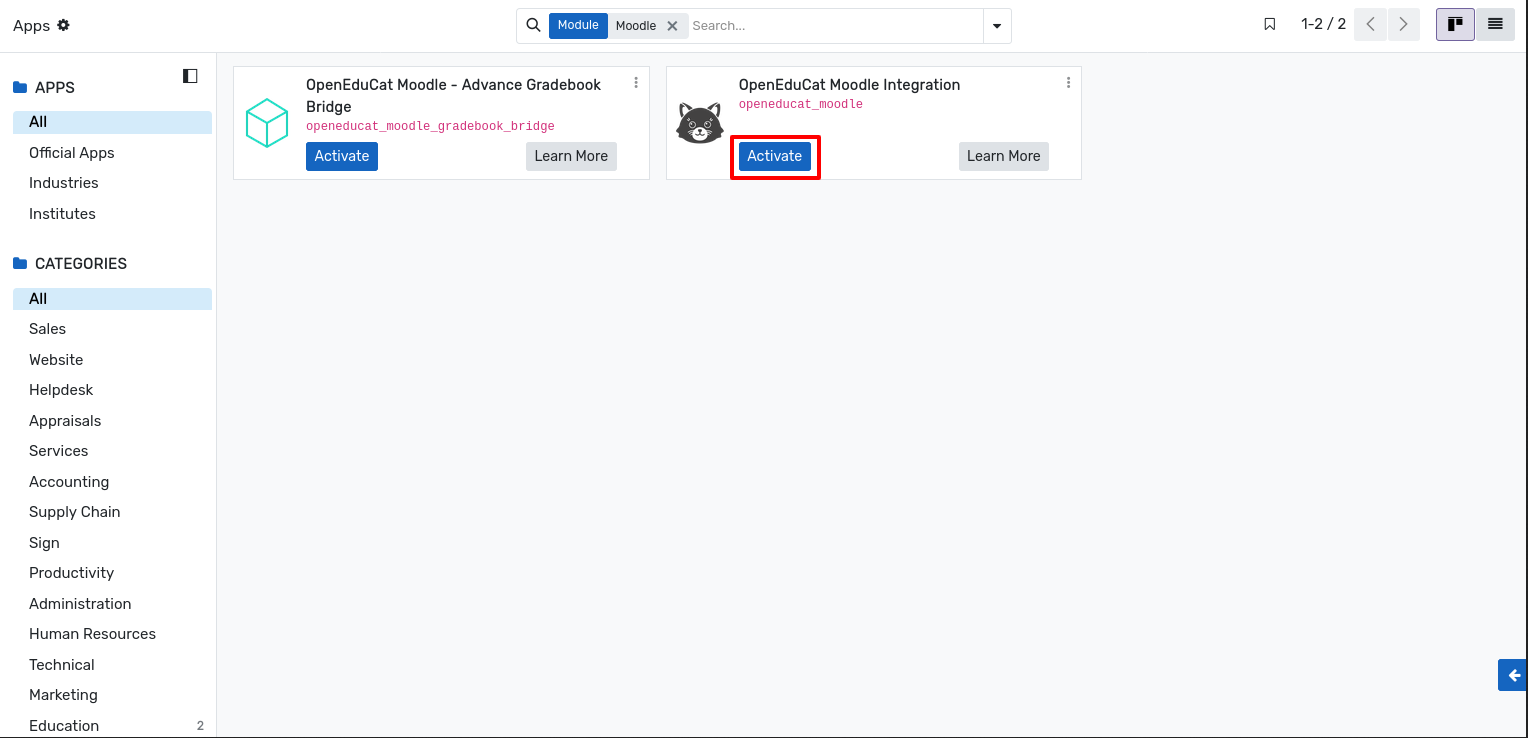Image resolution: width=1528 pixels, height=738 pixels.
Task: Learn More about Moodle Integration
Action: click(1004, 156)
